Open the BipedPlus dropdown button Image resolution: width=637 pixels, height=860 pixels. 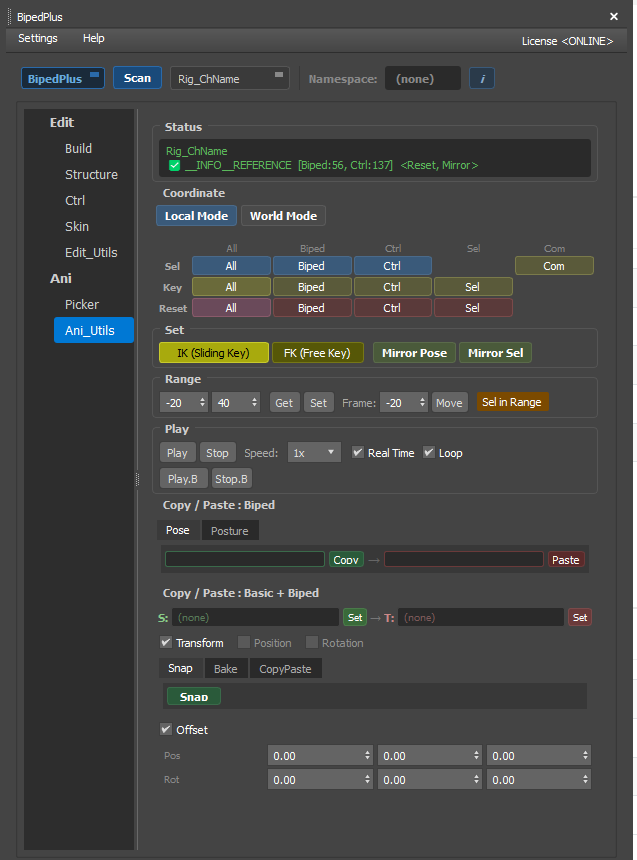[62, 78]
